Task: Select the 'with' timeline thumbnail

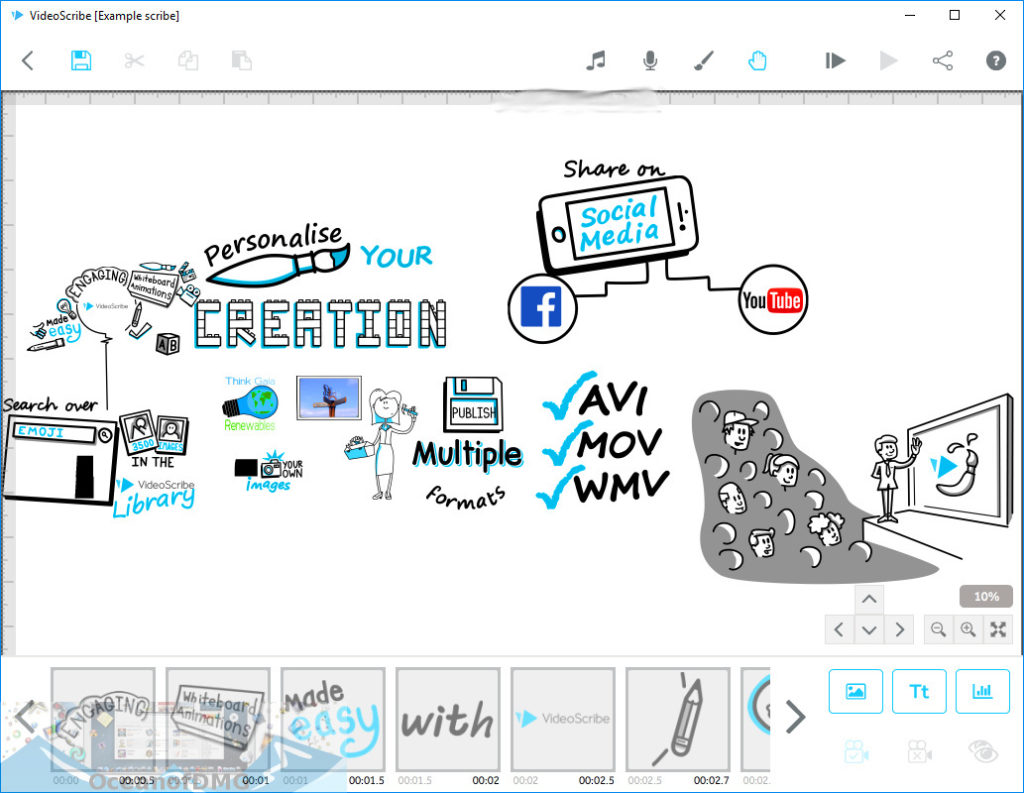Action: coord(448,720)
